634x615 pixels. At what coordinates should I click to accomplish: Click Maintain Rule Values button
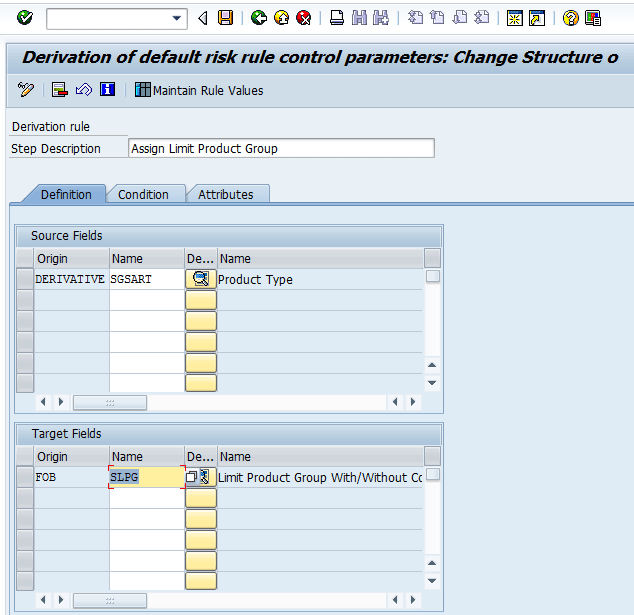pyautogui.click(x=199, y=90)
